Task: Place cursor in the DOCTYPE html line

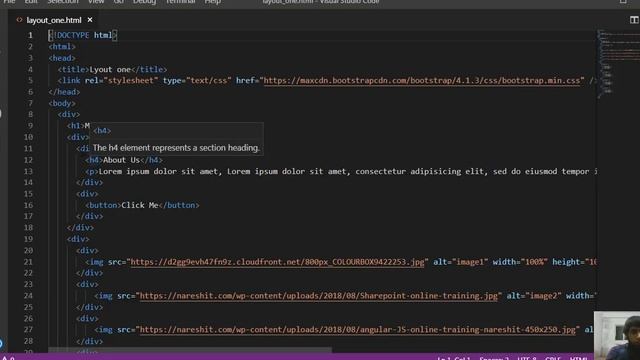Action: [x=83, y=35]
